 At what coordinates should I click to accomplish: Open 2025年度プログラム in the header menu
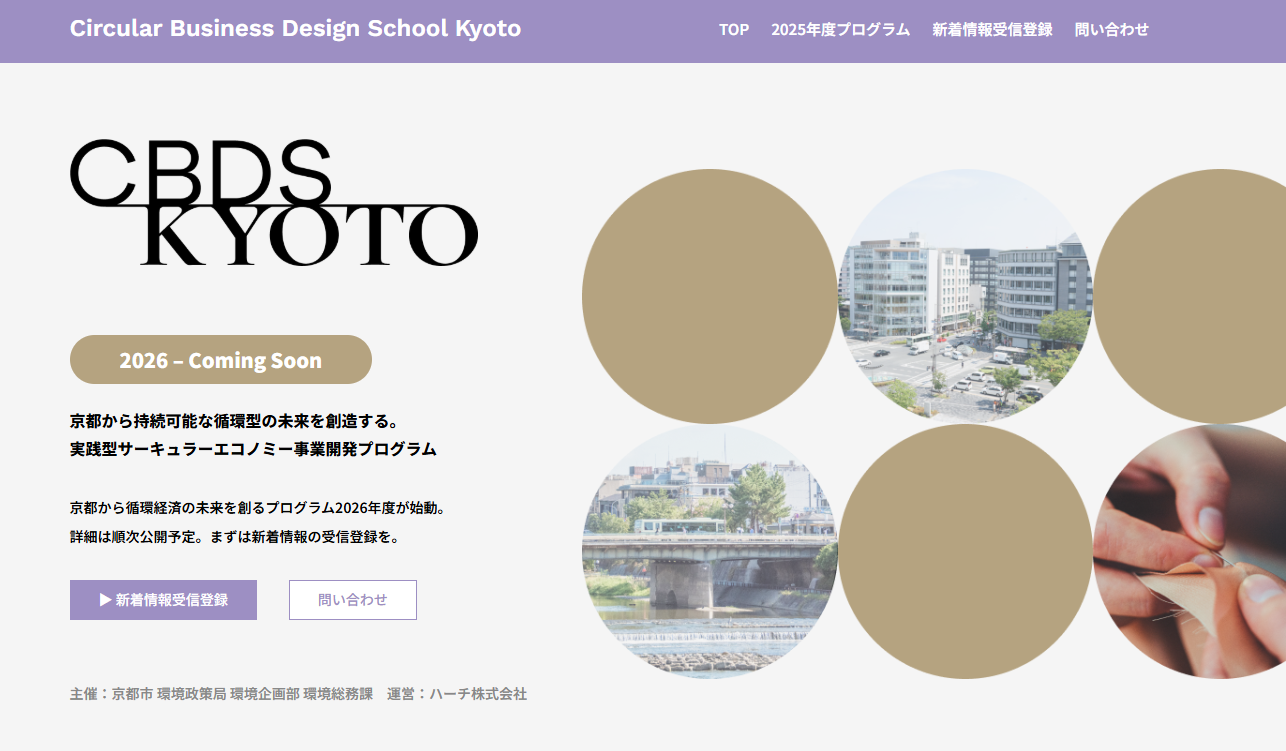pos(840,29)
